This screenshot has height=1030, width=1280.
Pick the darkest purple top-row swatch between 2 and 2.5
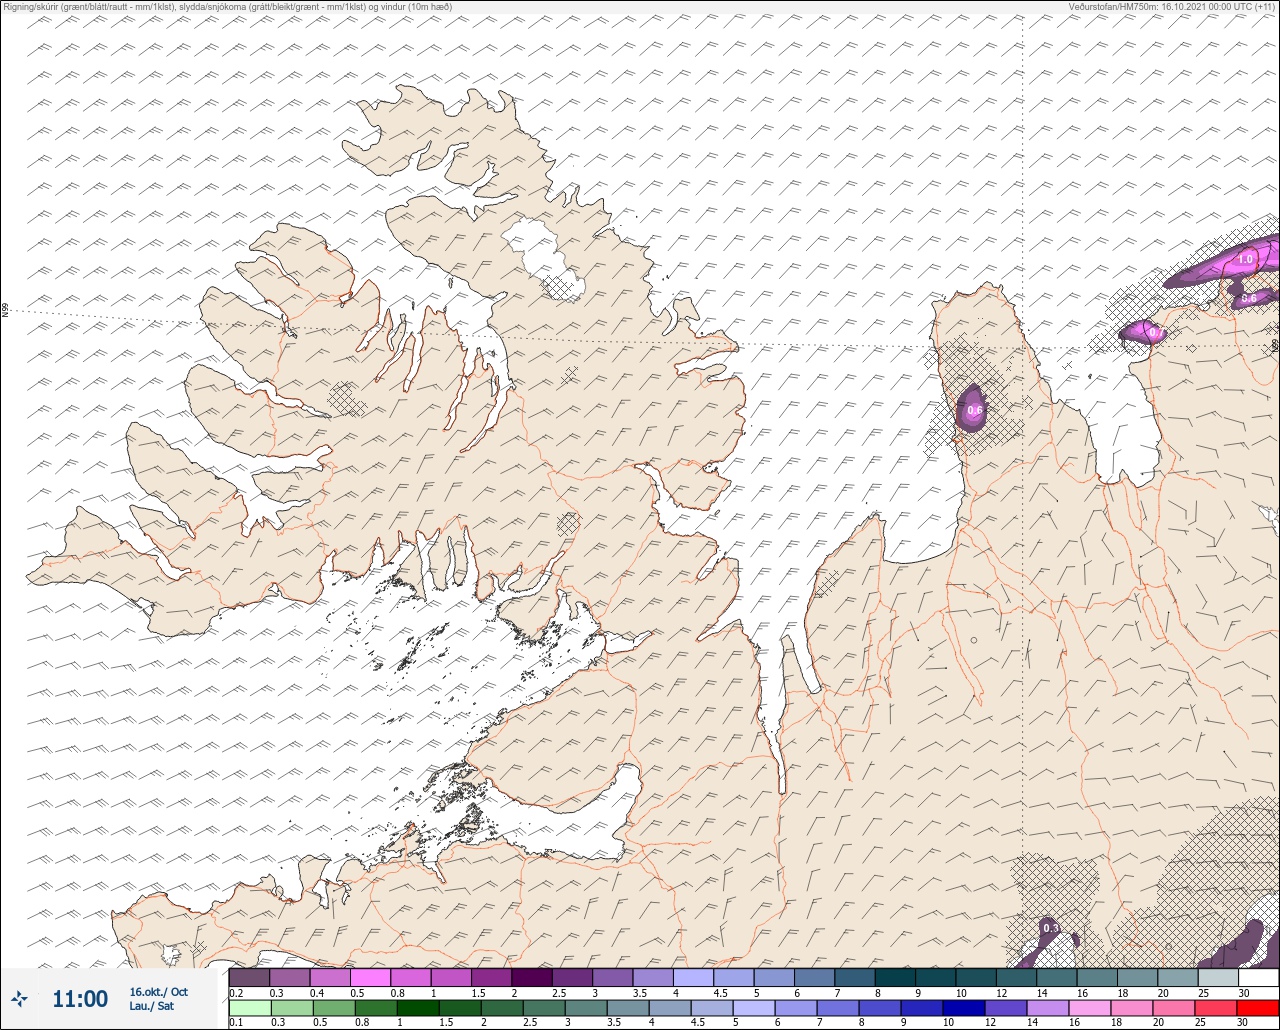click(532, 977)
